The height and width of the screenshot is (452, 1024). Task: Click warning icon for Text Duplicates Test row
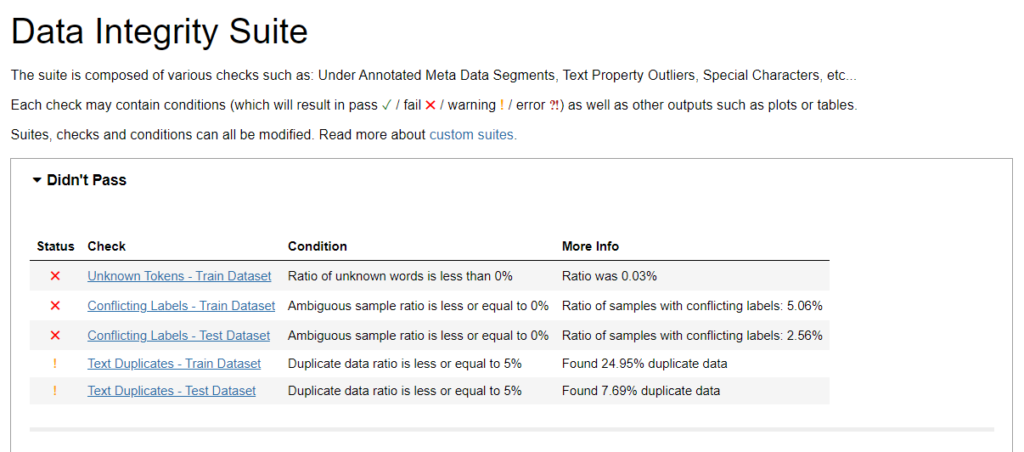tap(55, 391)
